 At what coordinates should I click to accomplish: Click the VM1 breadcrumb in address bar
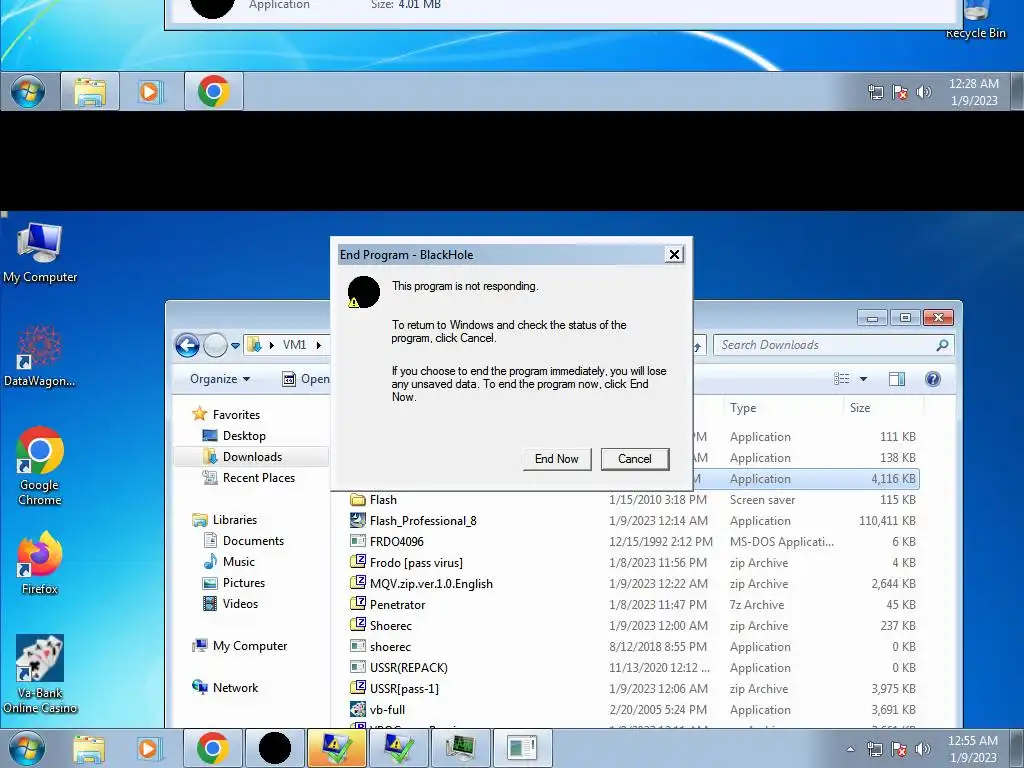pyautogui.click(x=294, y=345)
